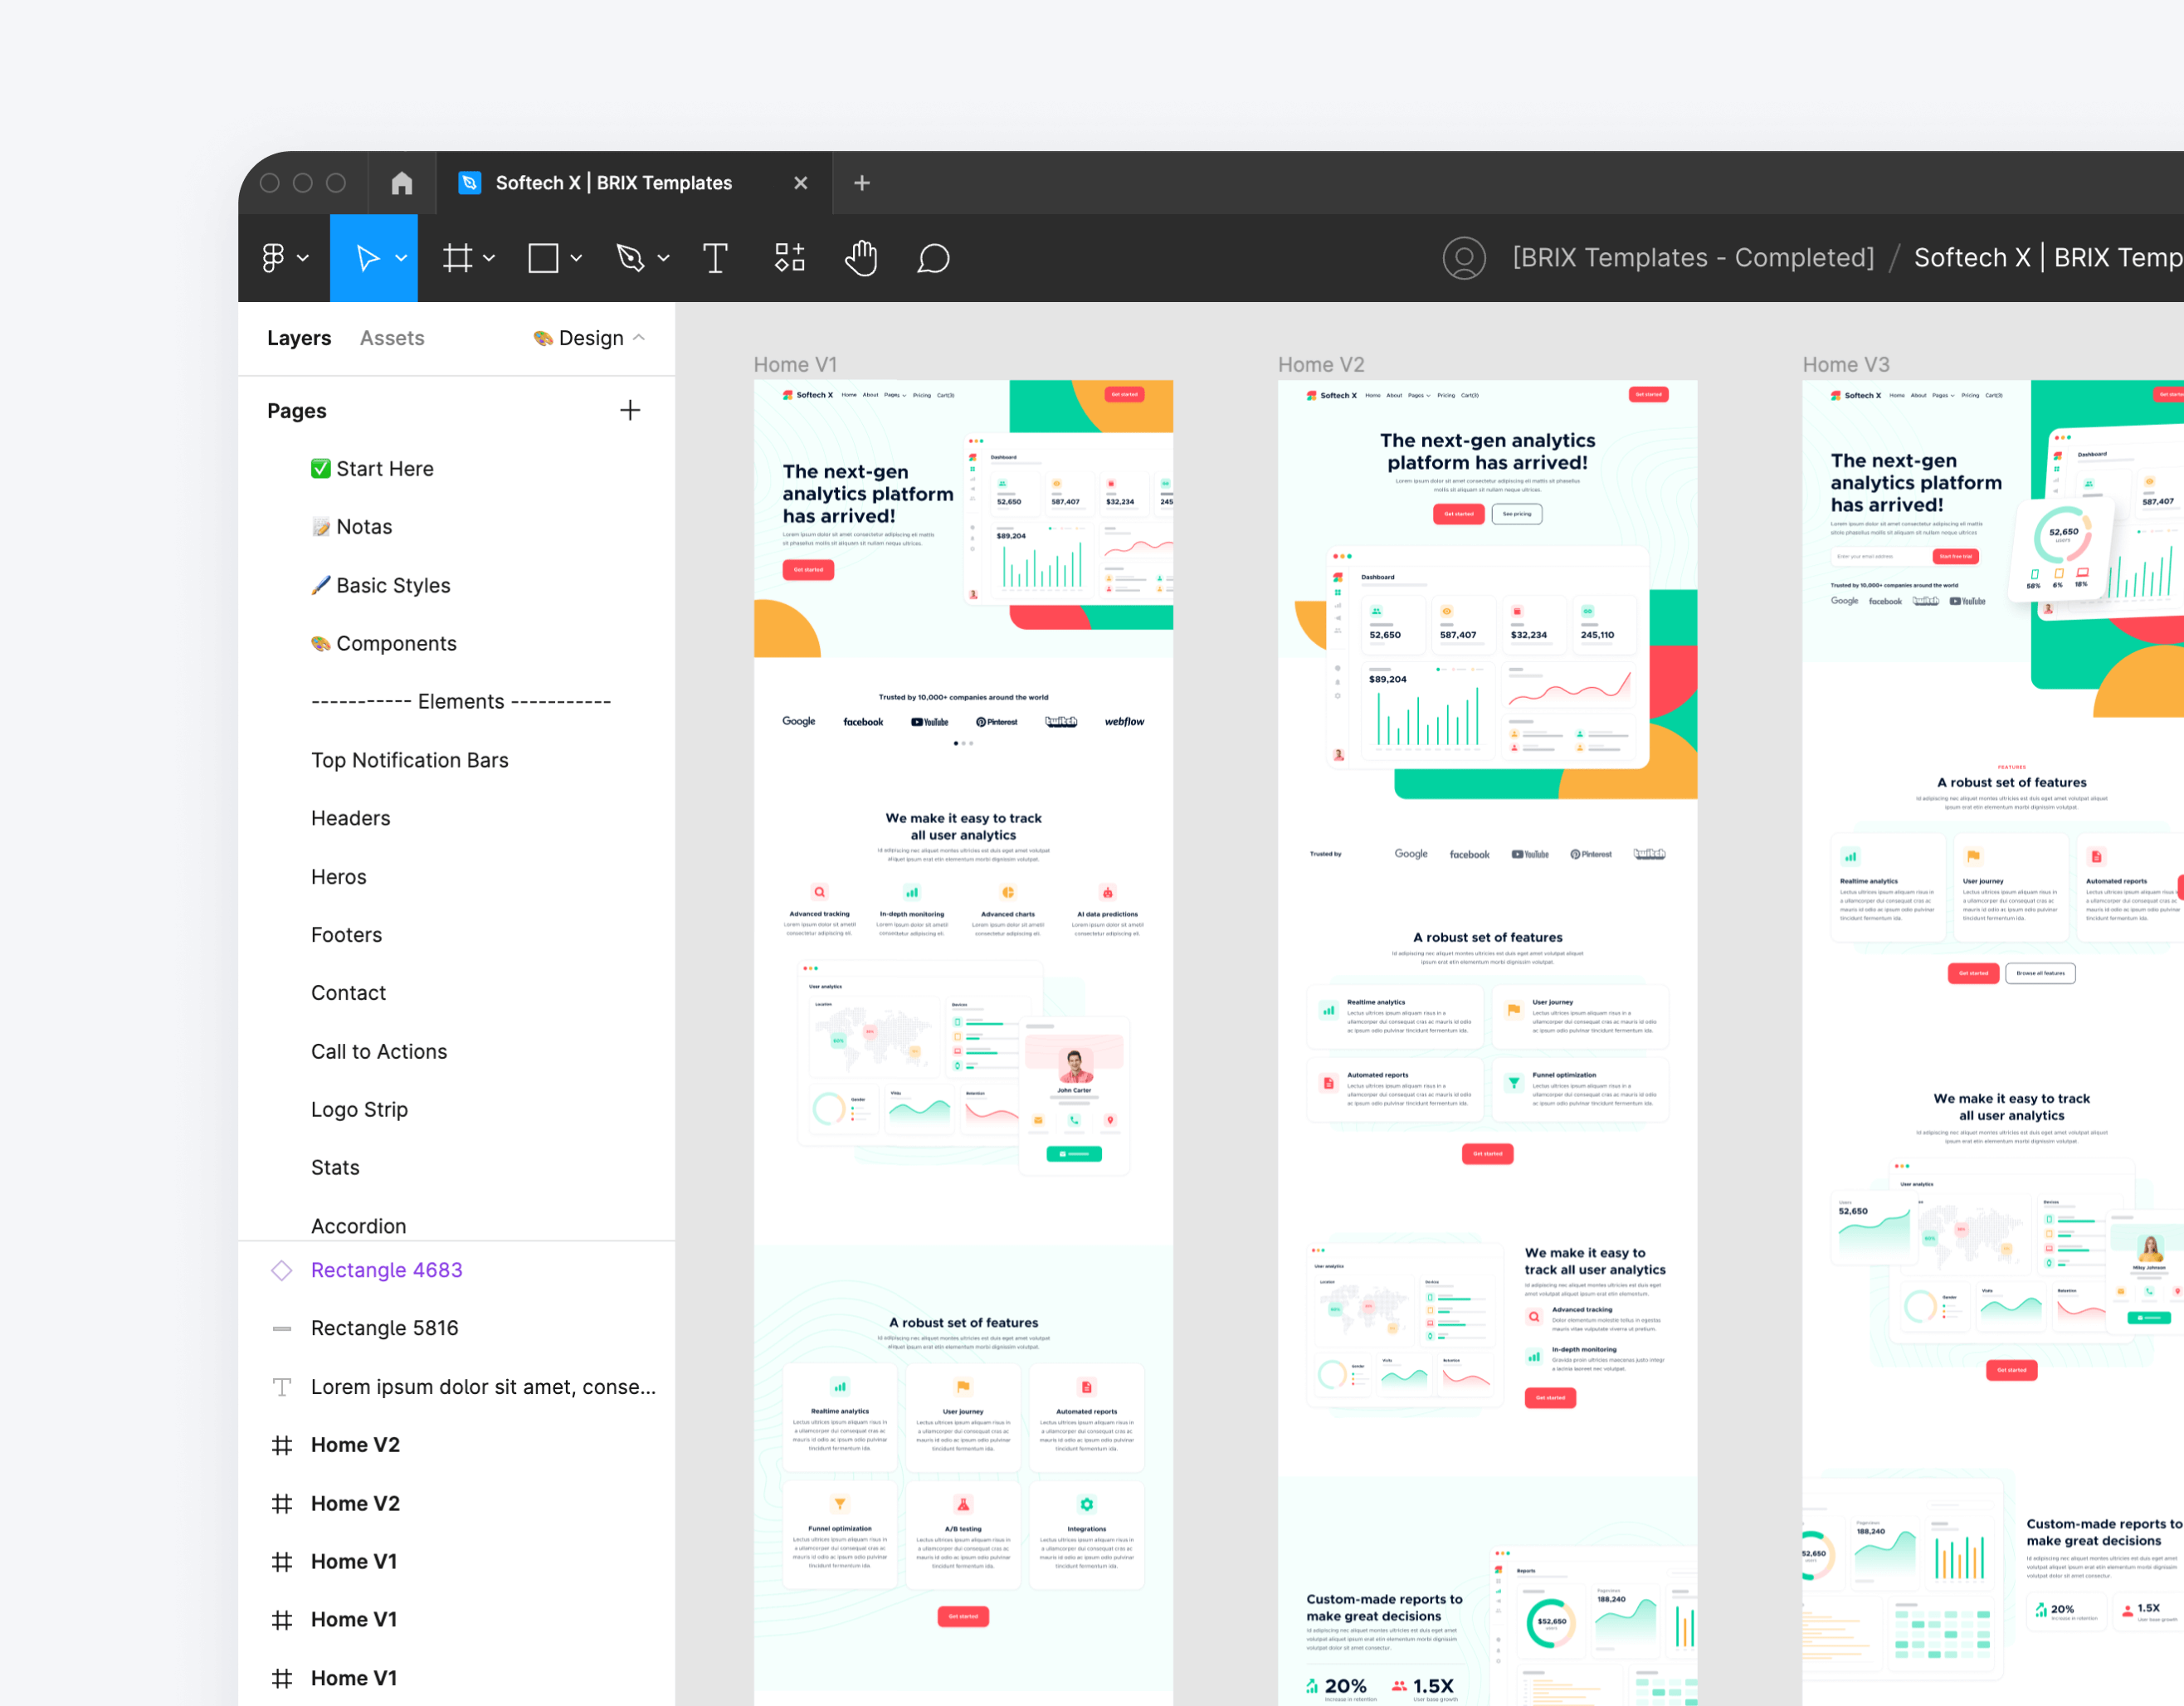Add a new page with the plus button

630,410
